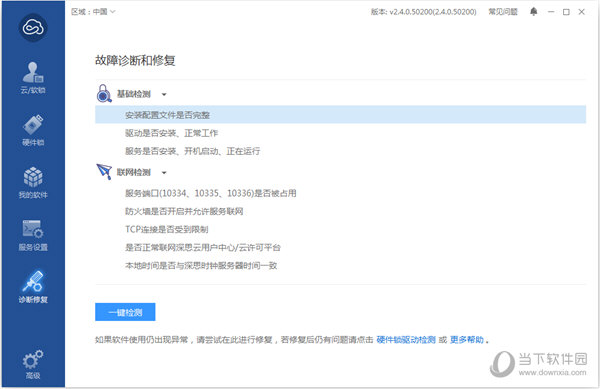This screenshot has width=600, height=389.
Task: Collapse the 联网检测 section arrow
Action: tap(164, 173)
